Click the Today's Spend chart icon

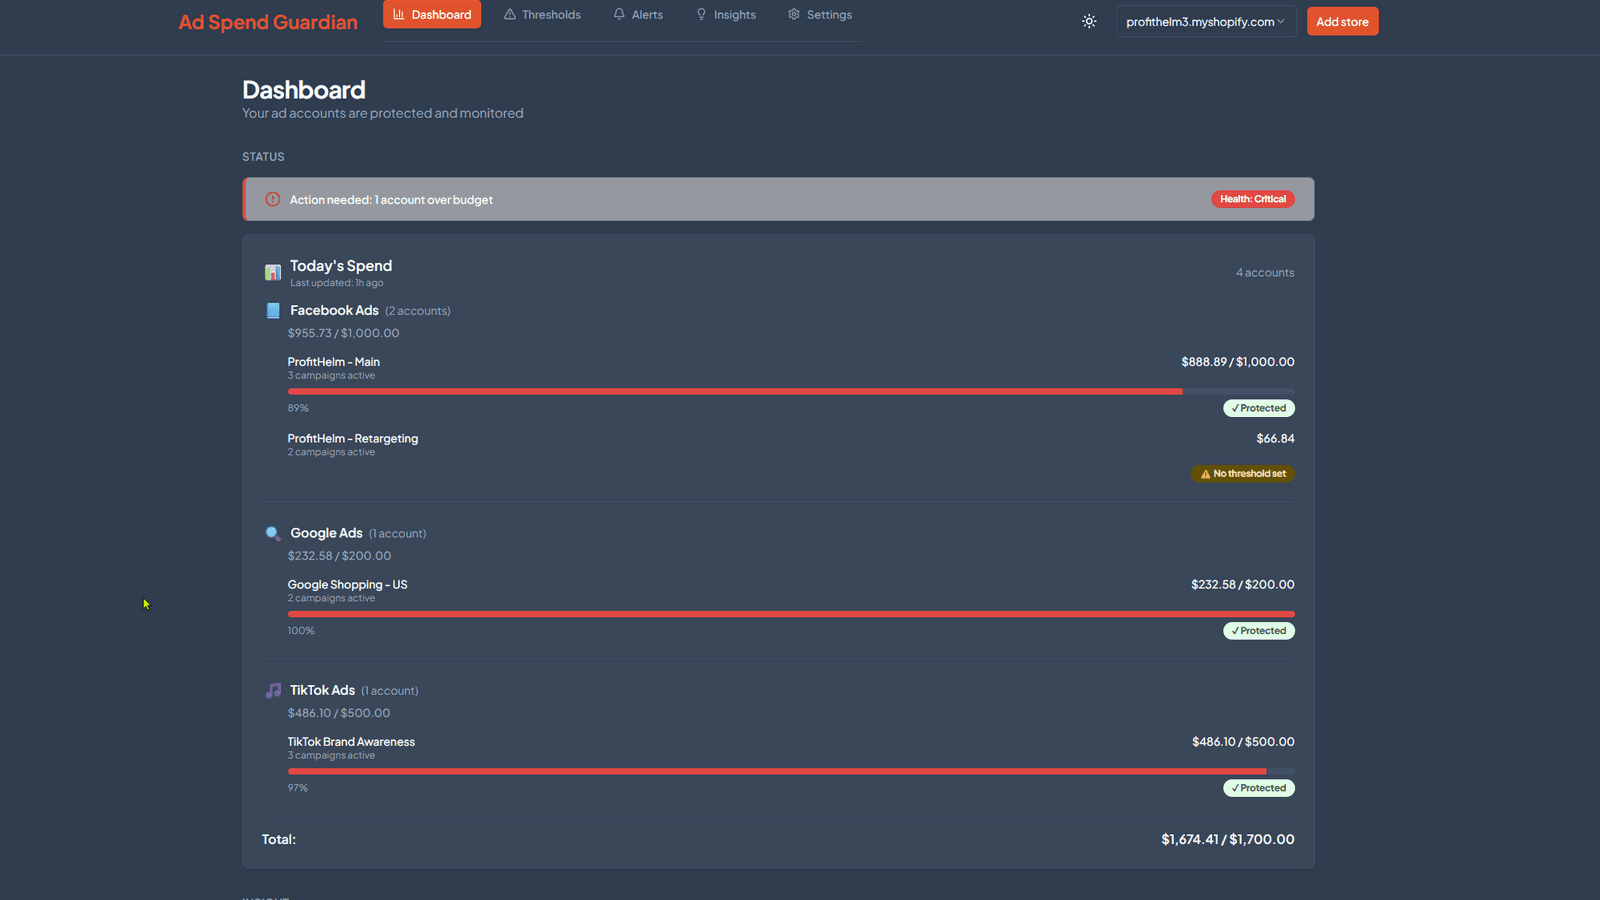point(272,271)
